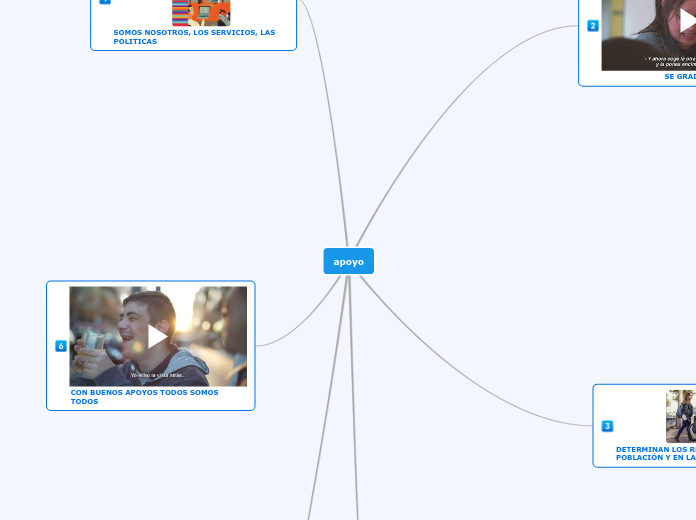Select the 'DETERMINAN LOS' node text
Screen dimensions: 696x520
pos(656,453)
